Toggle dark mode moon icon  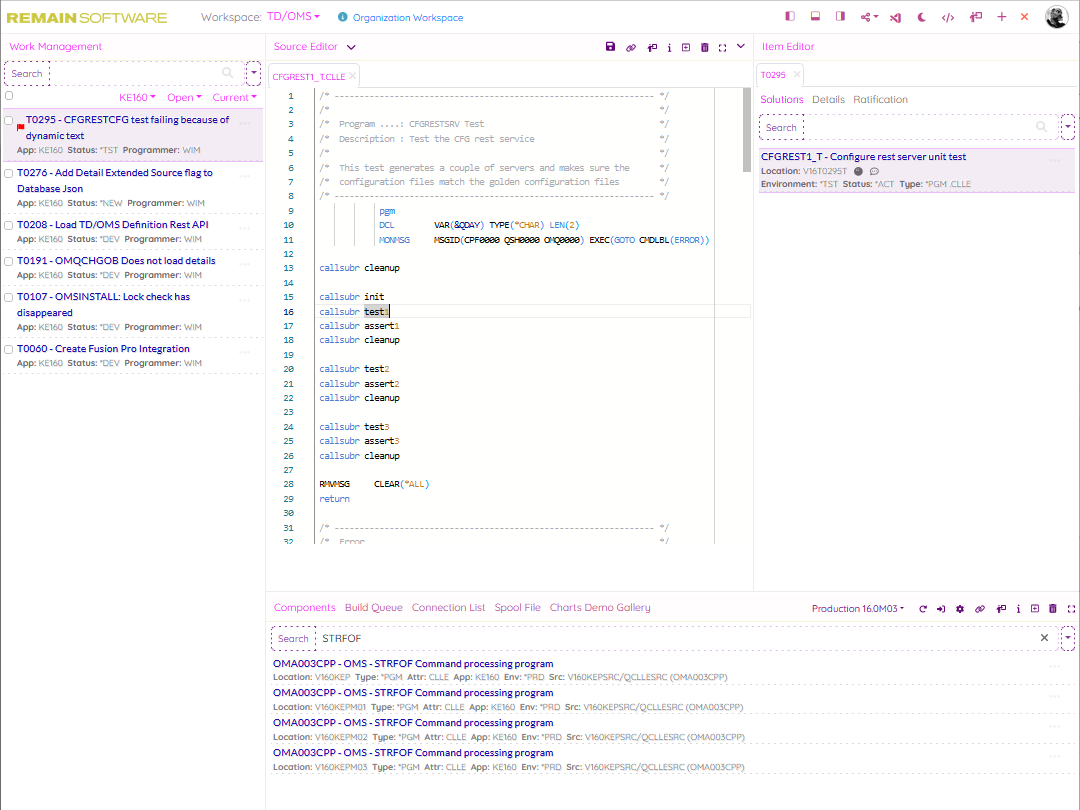922,17
